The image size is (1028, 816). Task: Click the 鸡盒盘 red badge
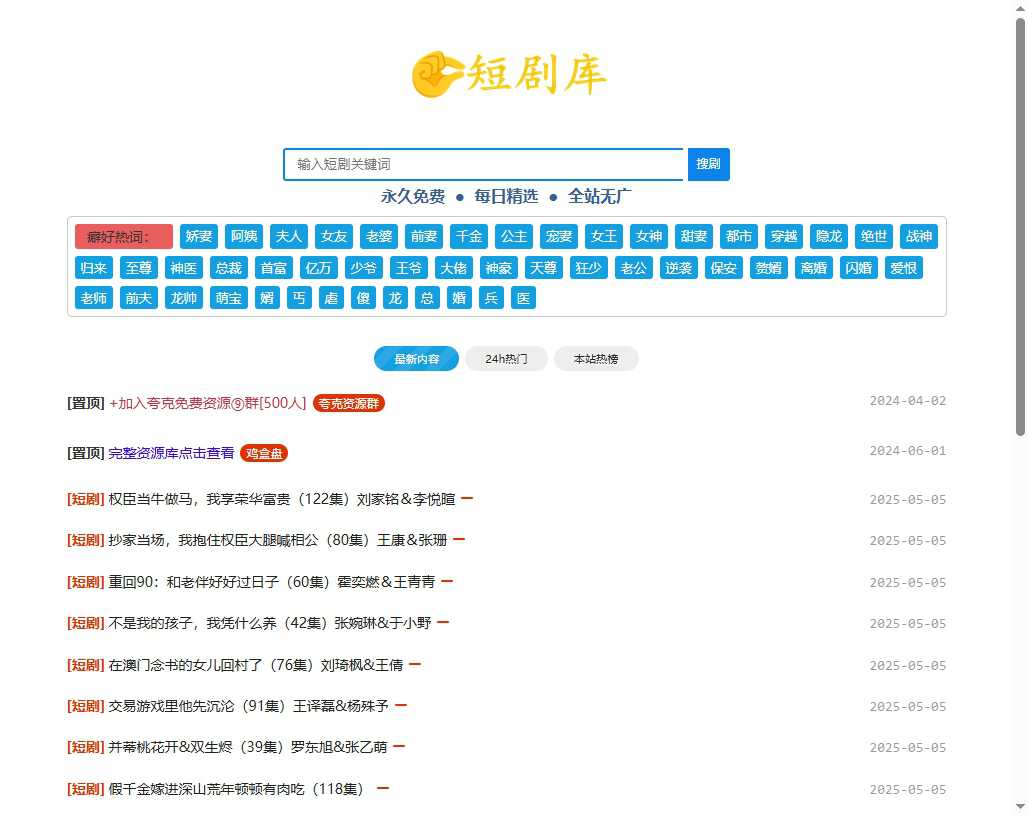click(x=264, y=453)
